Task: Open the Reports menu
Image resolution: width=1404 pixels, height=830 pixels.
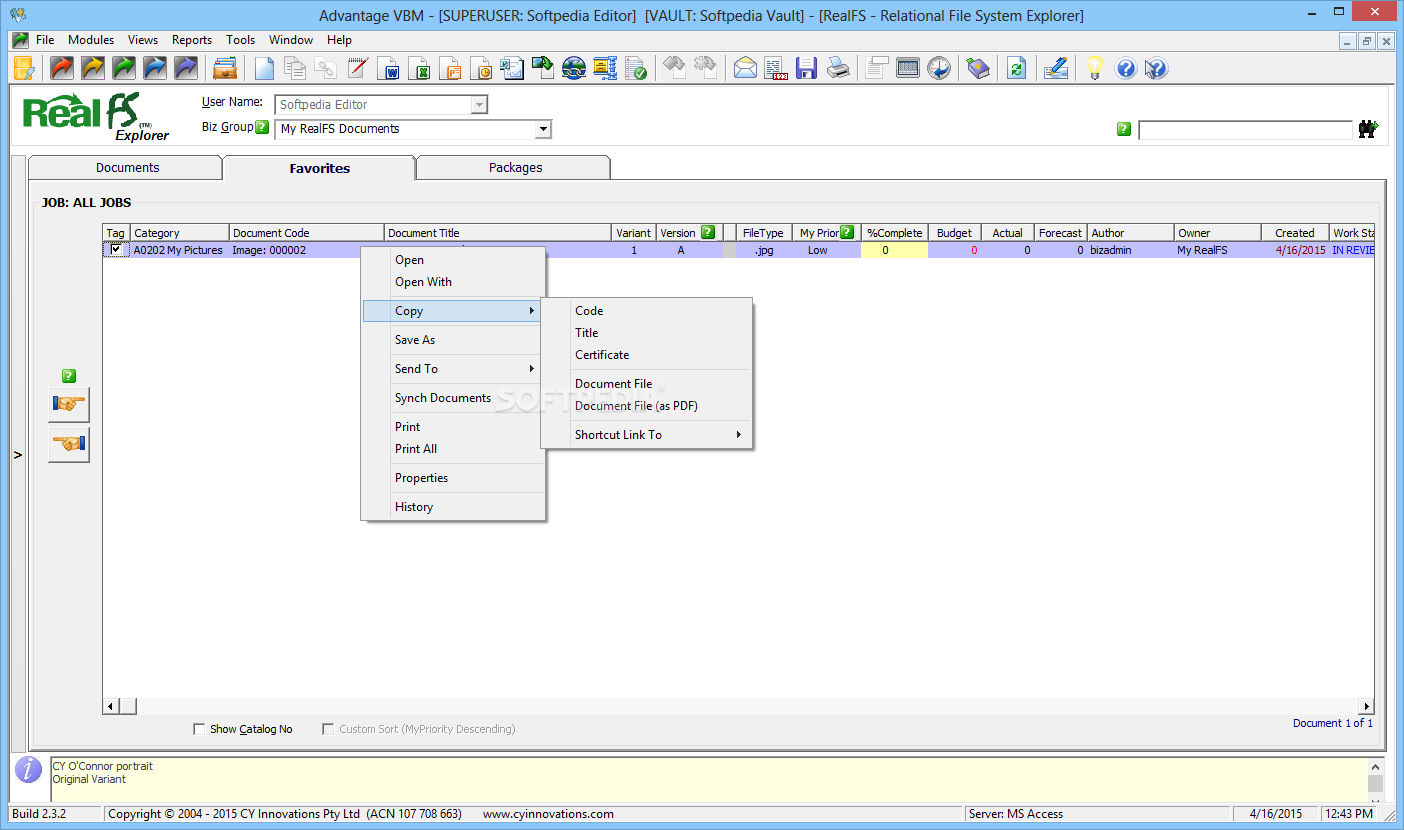Action: [192, 40]
